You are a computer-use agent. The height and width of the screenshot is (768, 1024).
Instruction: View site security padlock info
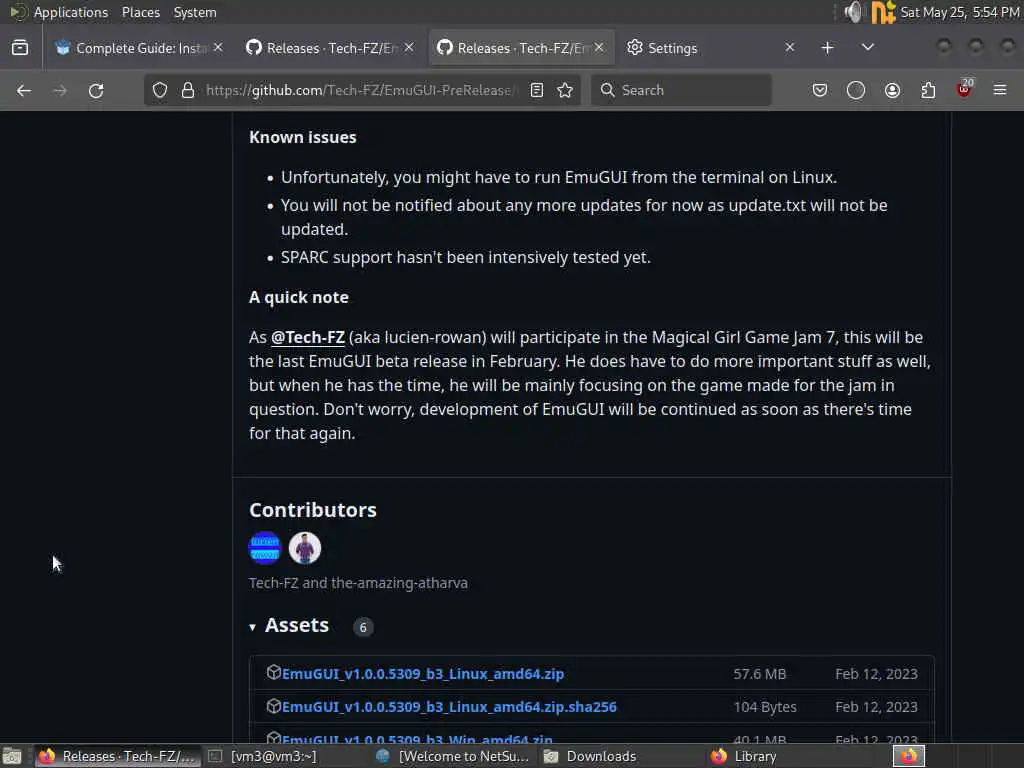[x=187, y=90]
